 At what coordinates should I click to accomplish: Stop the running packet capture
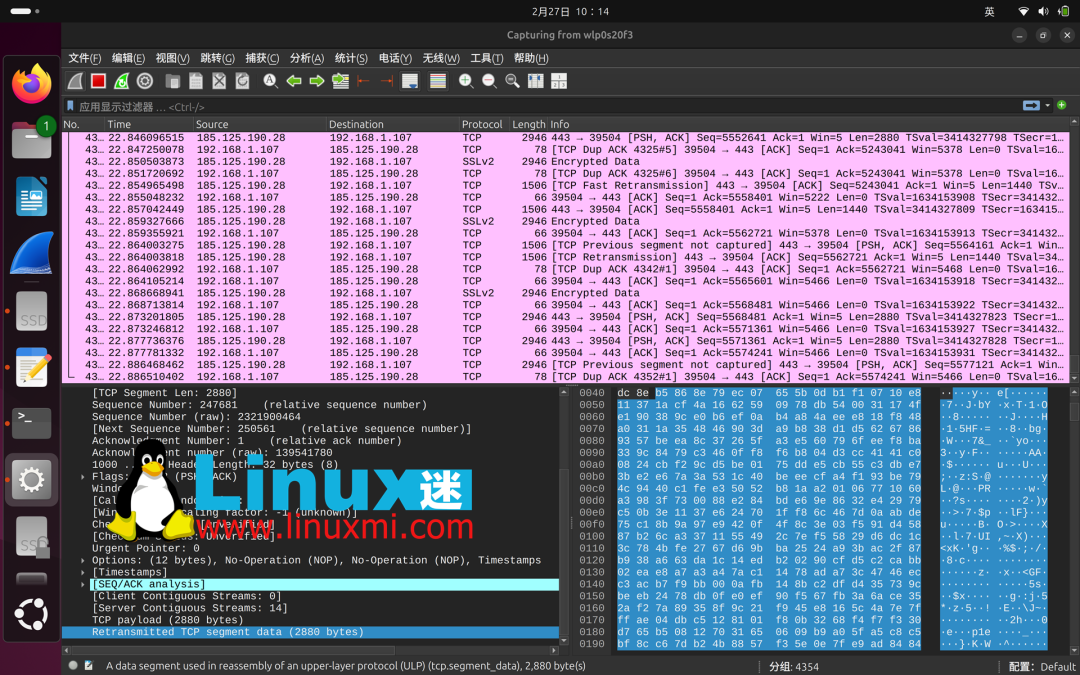coord(98,81)
